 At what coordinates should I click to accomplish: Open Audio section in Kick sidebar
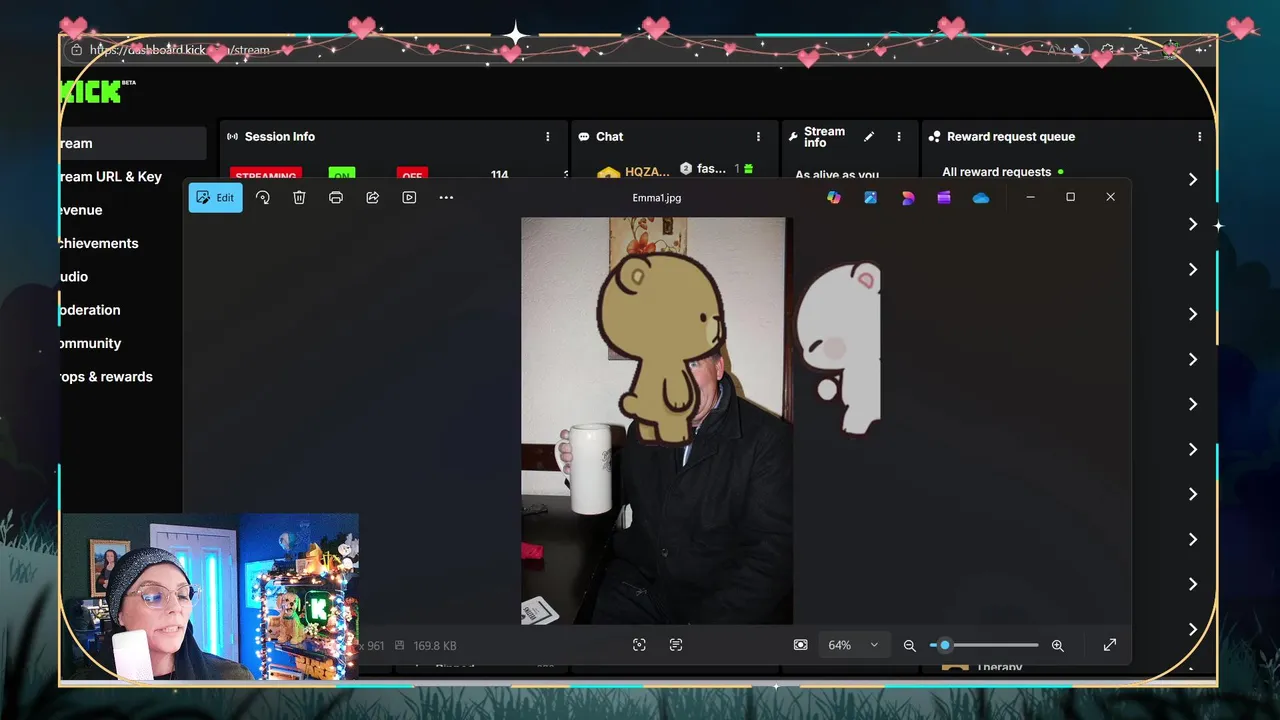pyautogui.click(x=74, y=277)
